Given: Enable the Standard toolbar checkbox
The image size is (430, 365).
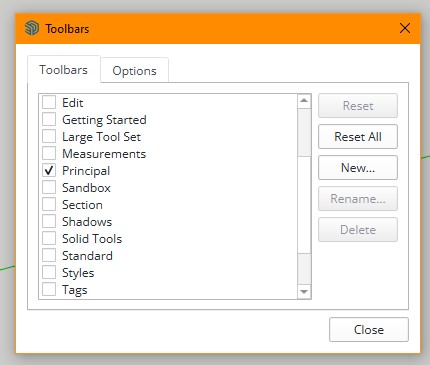Looking at the screenshot, I should point(49,255).
